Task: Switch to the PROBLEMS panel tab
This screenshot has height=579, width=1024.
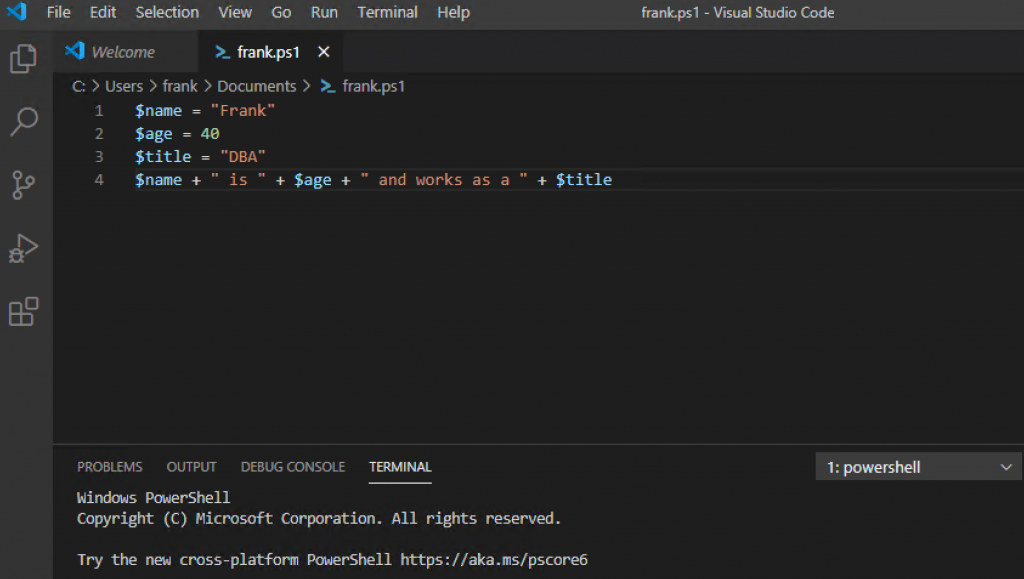Action: (110, 467)
